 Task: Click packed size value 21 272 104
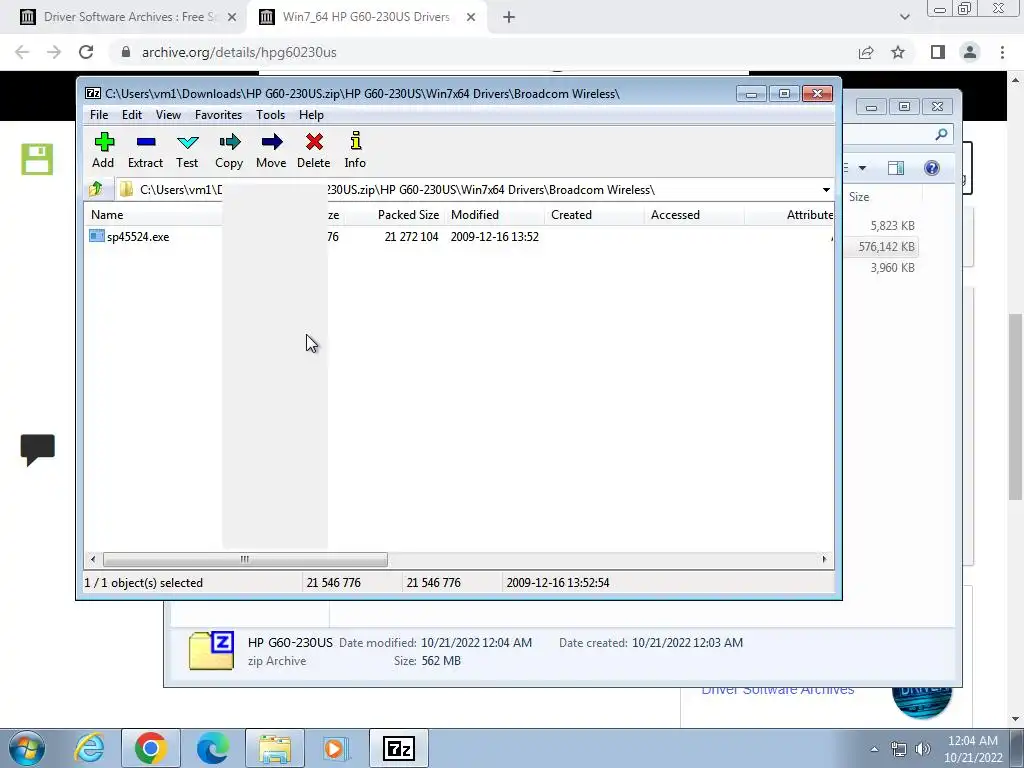coord(411,237)
